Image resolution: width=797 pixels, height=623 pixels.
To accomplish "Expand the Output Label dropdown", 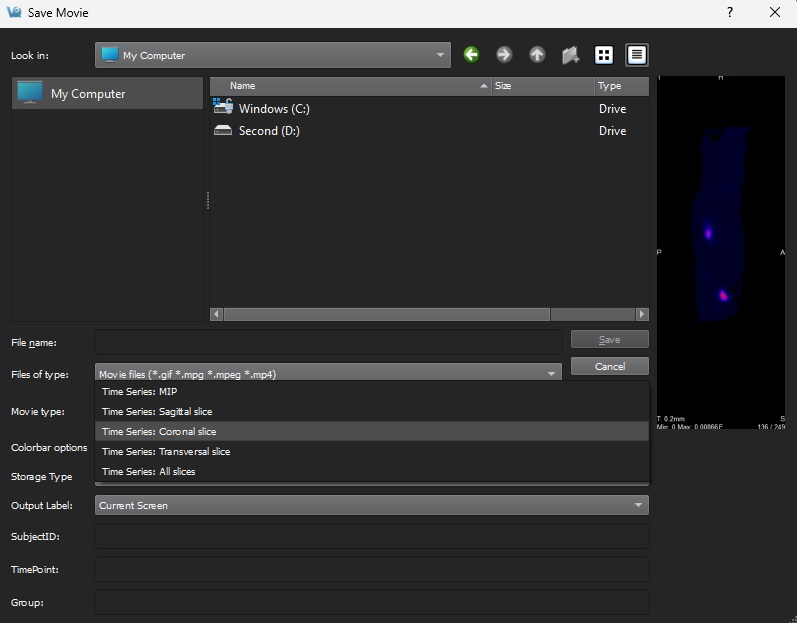I will 371,505.
